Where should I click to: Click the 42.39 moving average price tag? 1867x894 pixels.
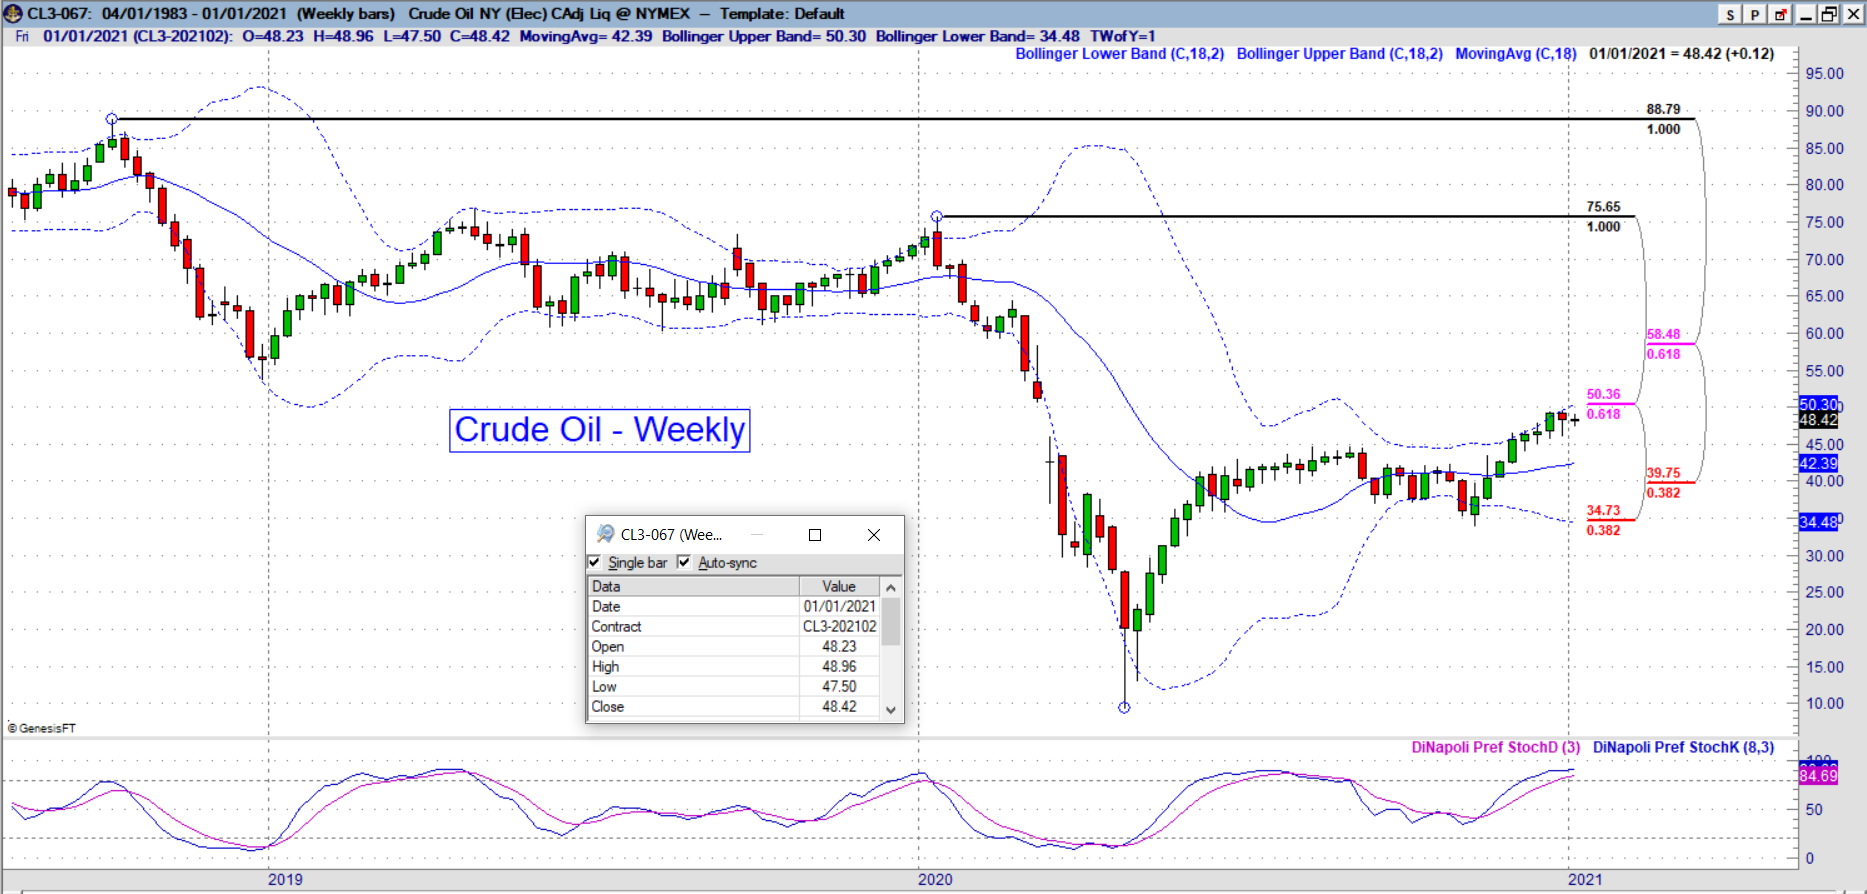1818,463
